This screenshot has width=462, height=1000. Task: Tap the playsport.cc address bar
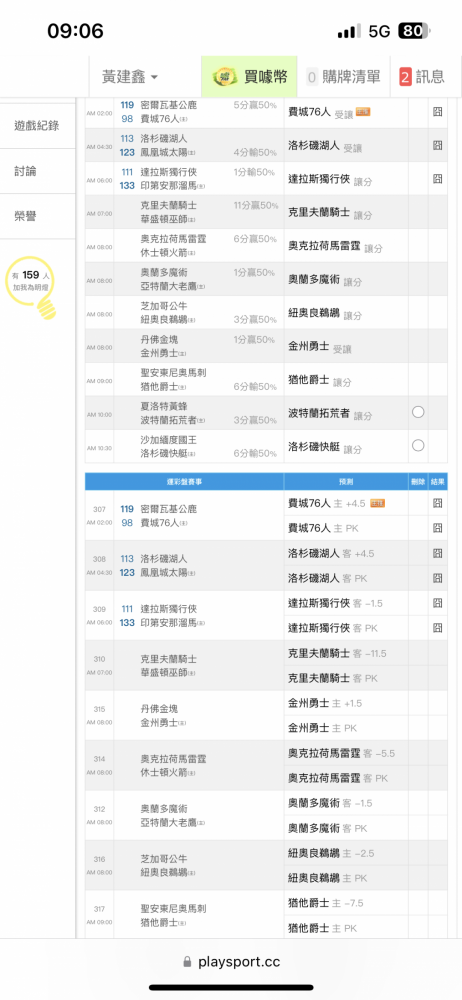pos(231,962)
